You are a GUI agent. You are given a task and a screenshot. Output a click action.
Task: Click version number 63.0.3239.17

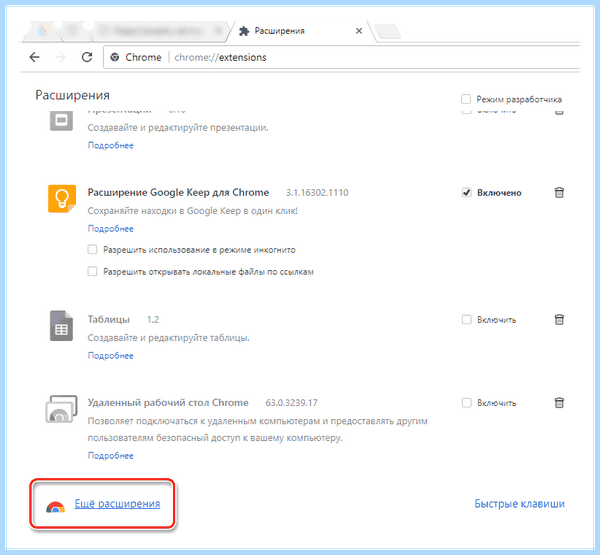pyautogui.click(x=292, y=403)
